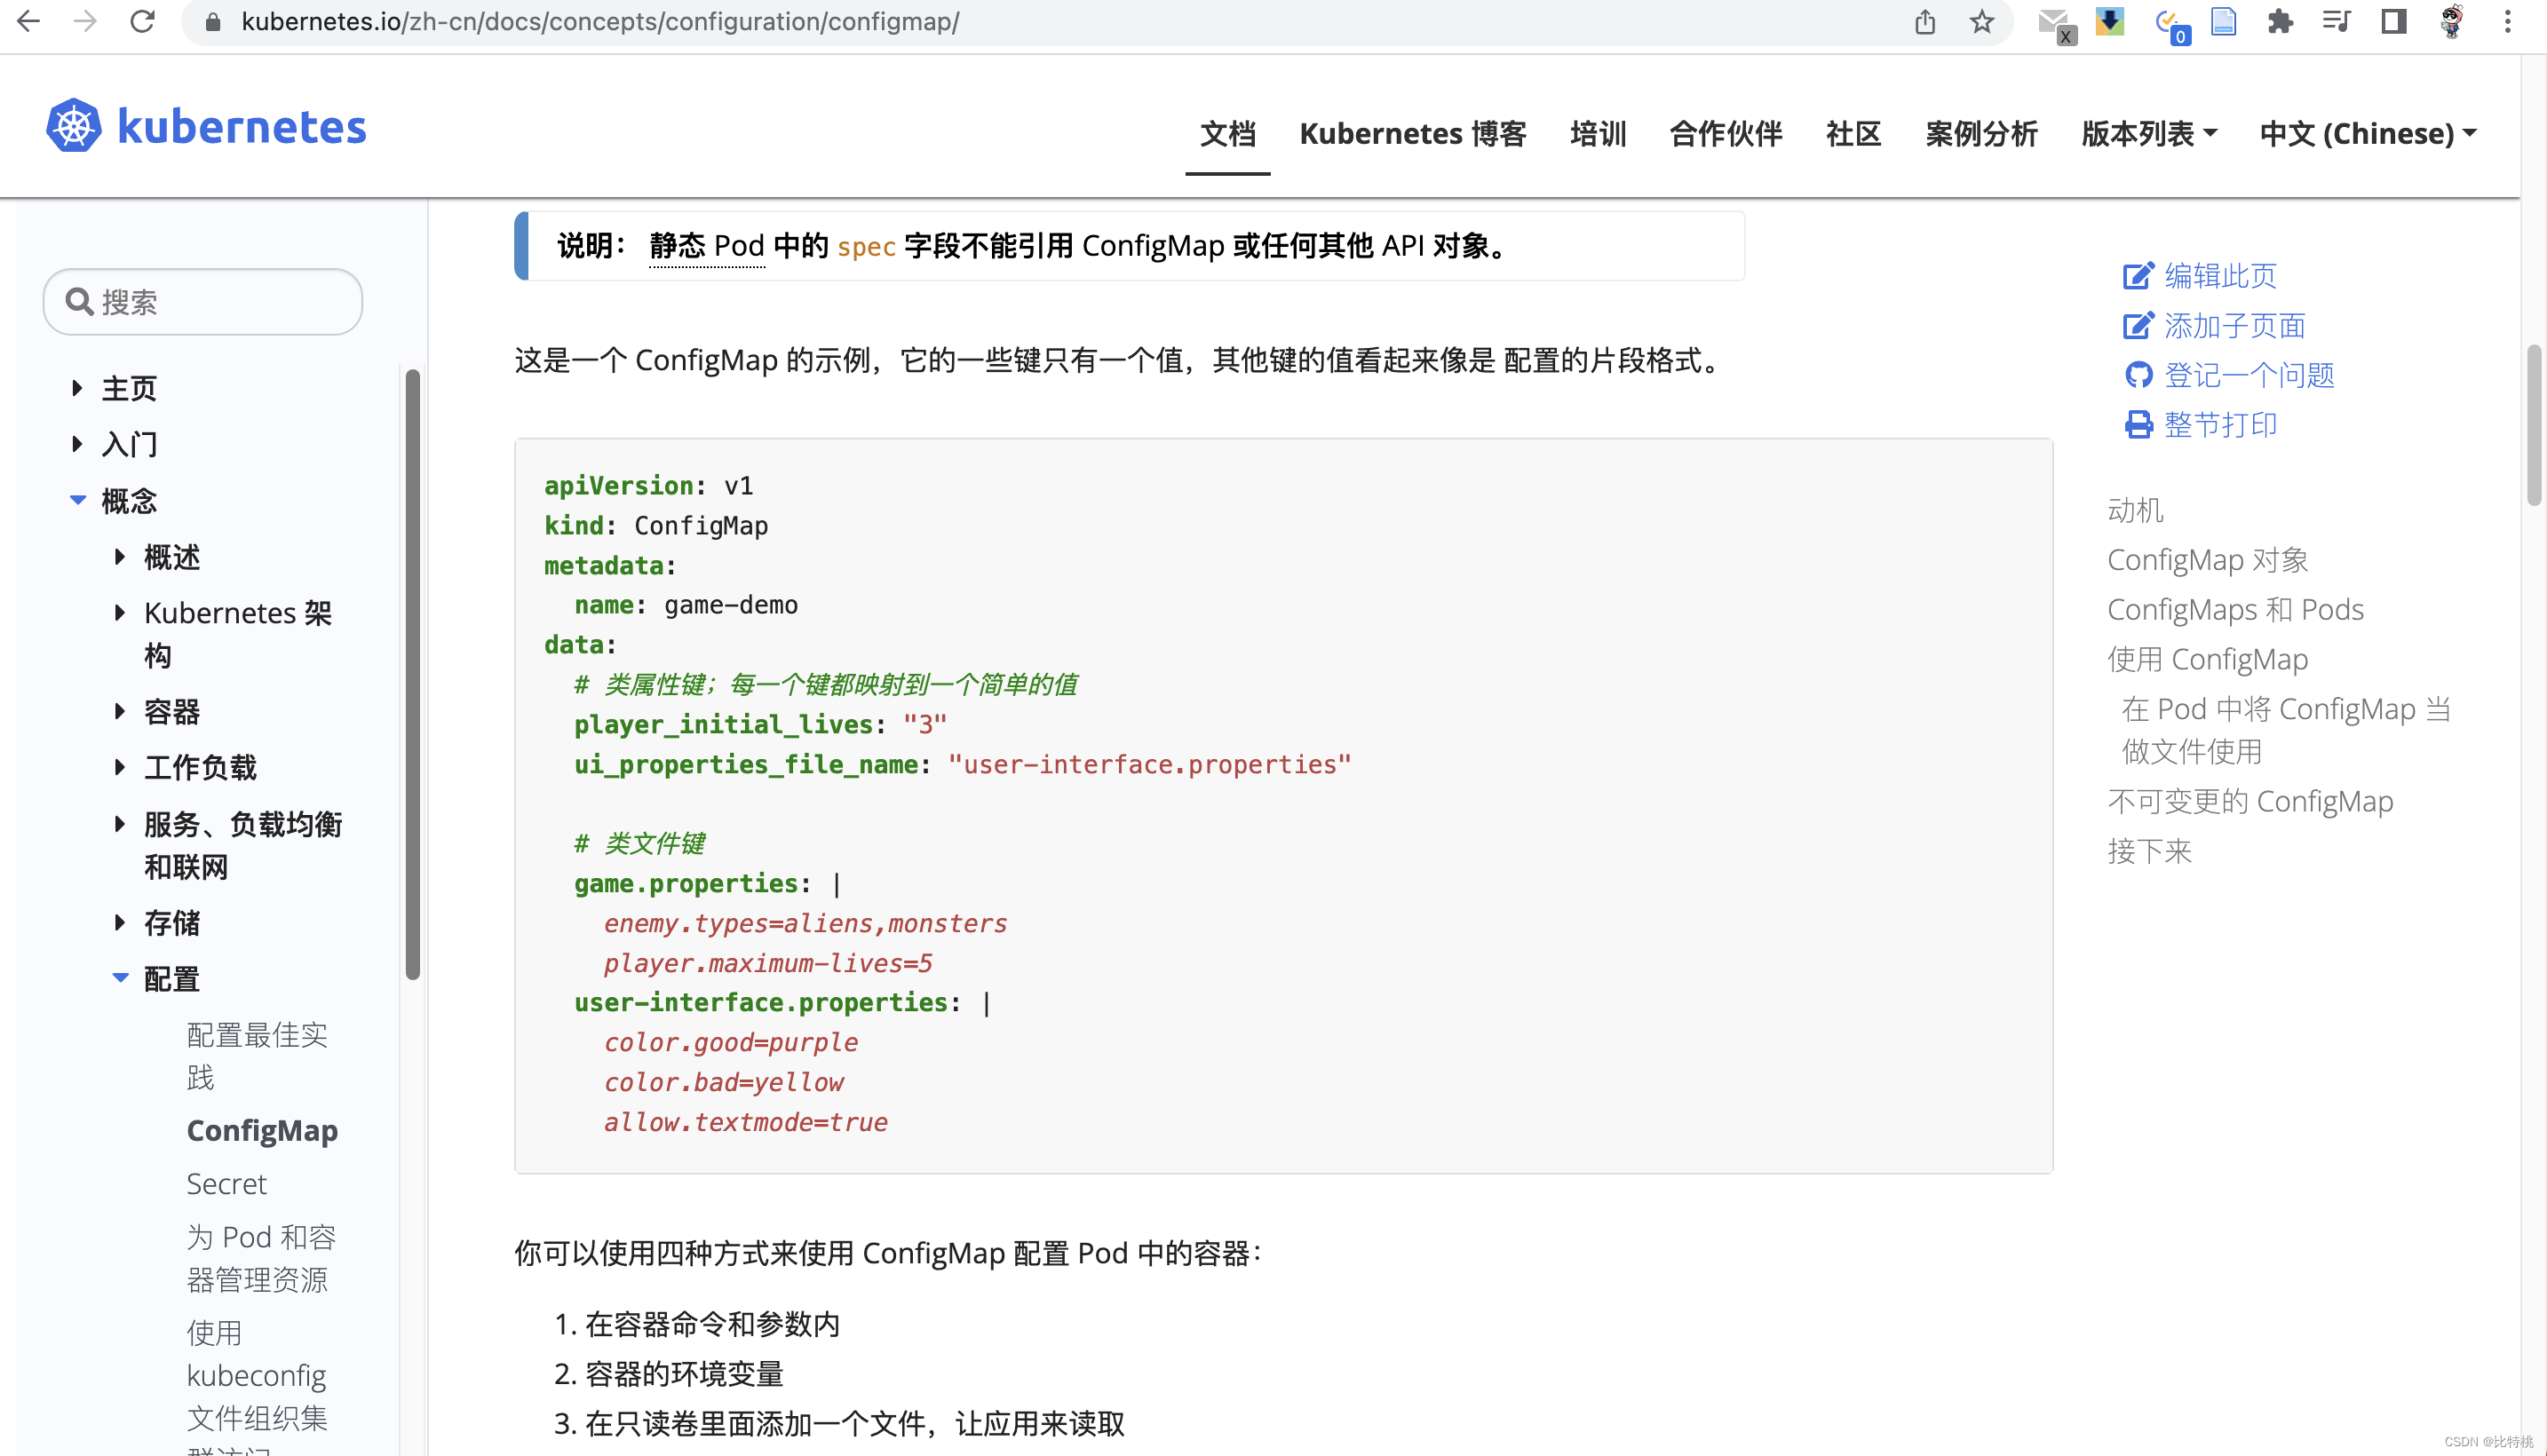Jump to 使用 ConfigMap section
The width and height of the screenshot is (2547, 1456).
(x=2207, y=659)
